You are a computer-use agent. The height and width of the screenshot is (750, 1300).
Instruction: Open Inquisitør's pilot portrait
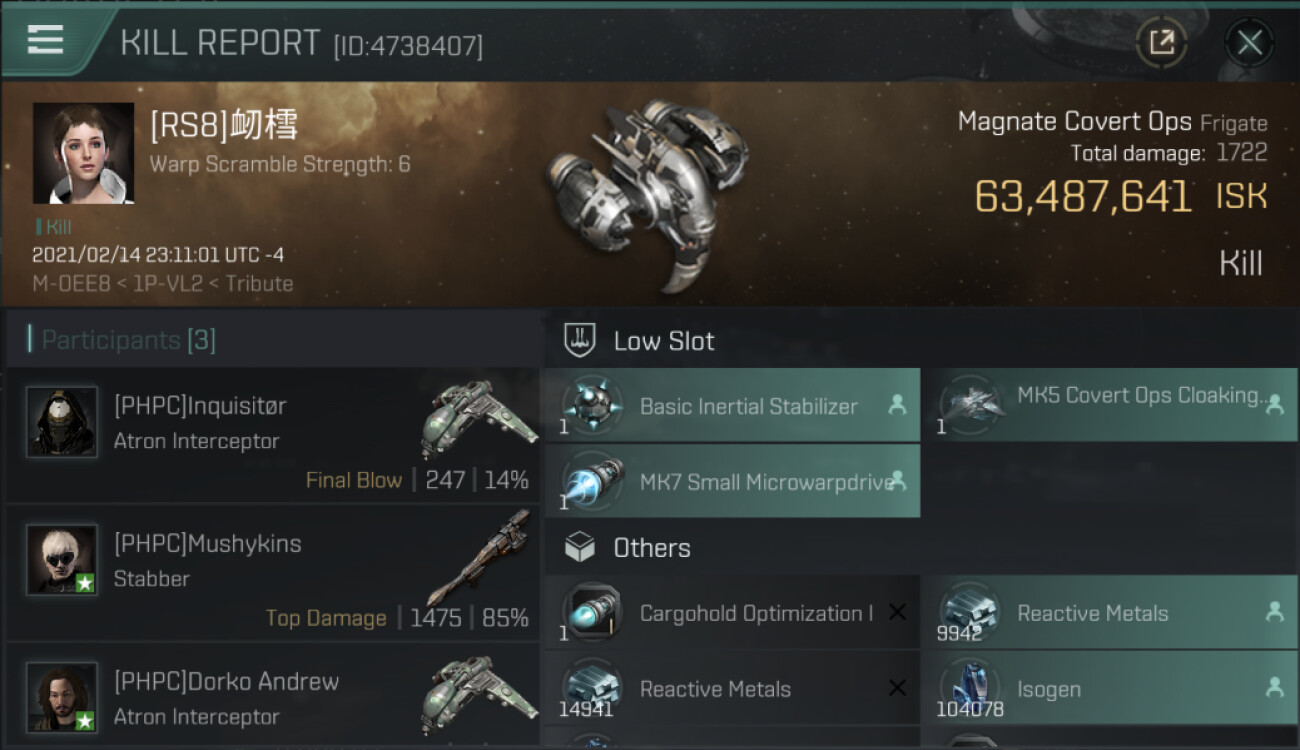[62, 422]
